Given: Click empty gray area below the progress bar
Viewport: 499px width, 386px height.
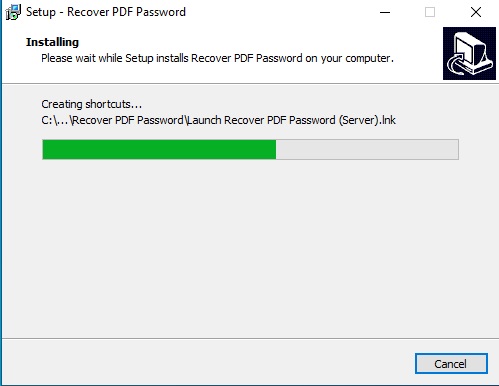Looking at the screenshot, I should [x=250, y=247].
